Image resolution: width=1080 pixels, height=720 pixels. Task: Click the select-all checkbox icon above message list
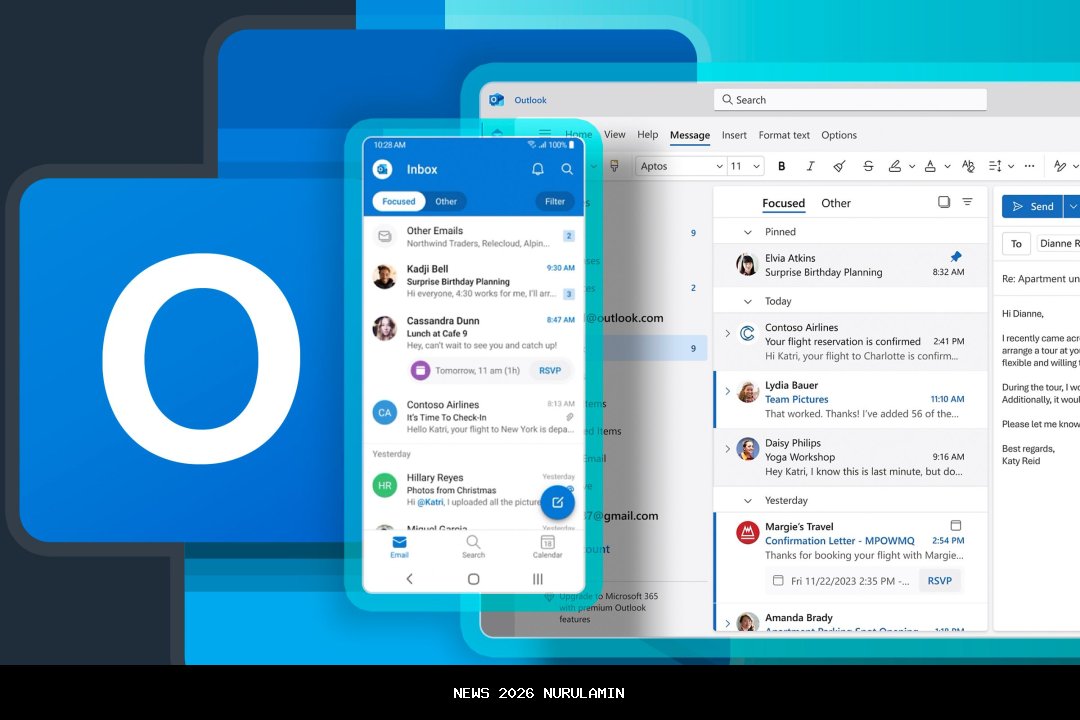(x=944, y=202)
